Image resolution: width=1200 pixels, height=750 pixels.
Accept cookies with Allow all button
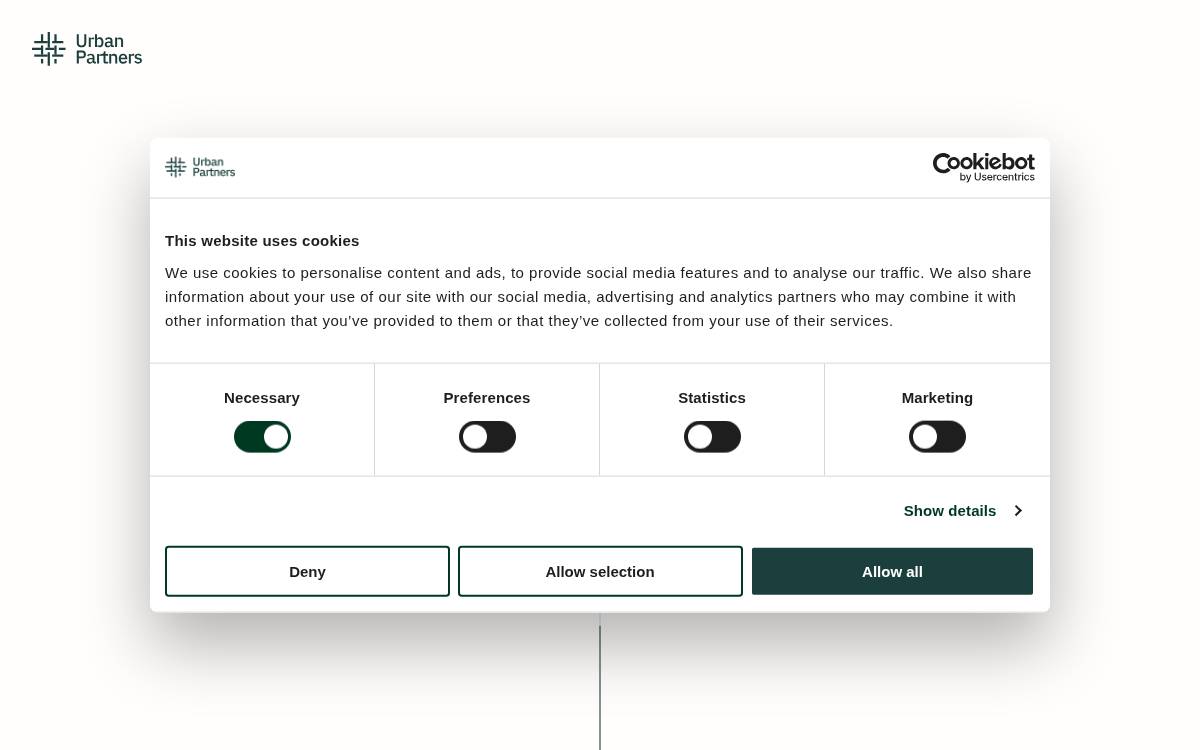tap(892, 571)
